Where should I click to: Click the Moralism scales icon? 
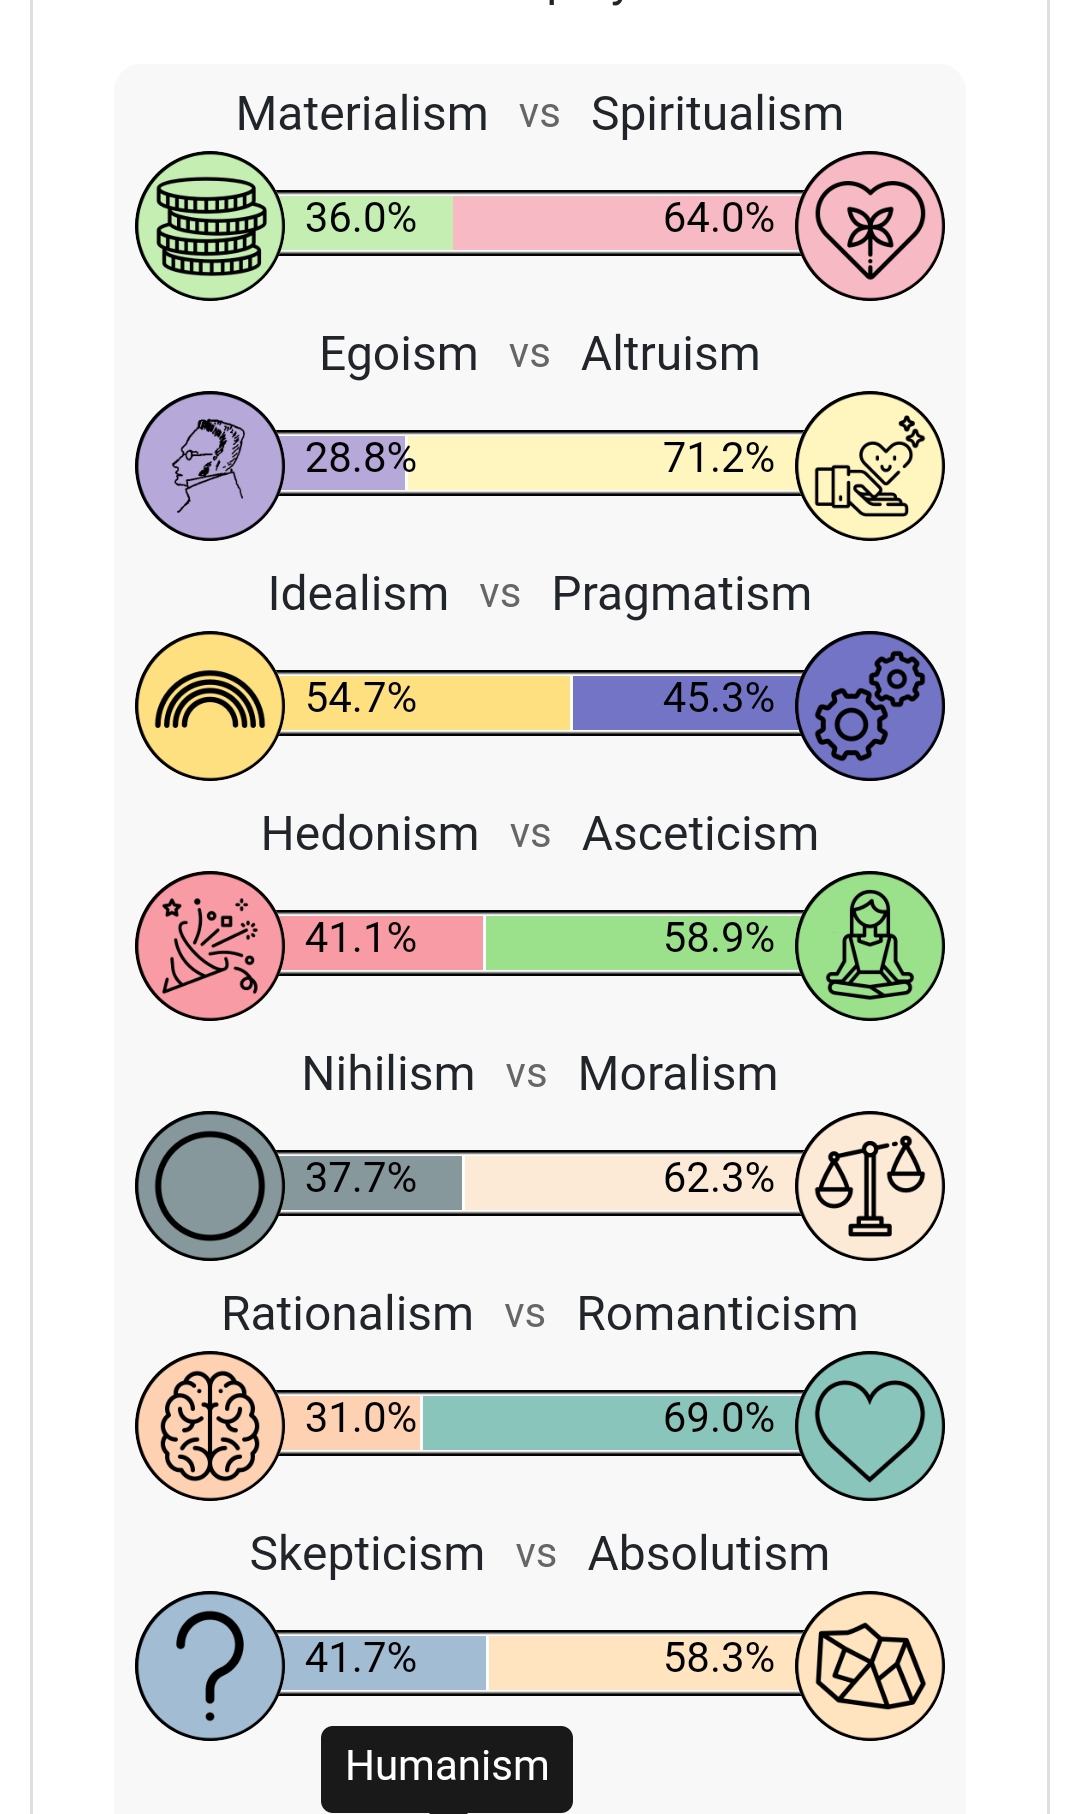tap(870, 1186)
